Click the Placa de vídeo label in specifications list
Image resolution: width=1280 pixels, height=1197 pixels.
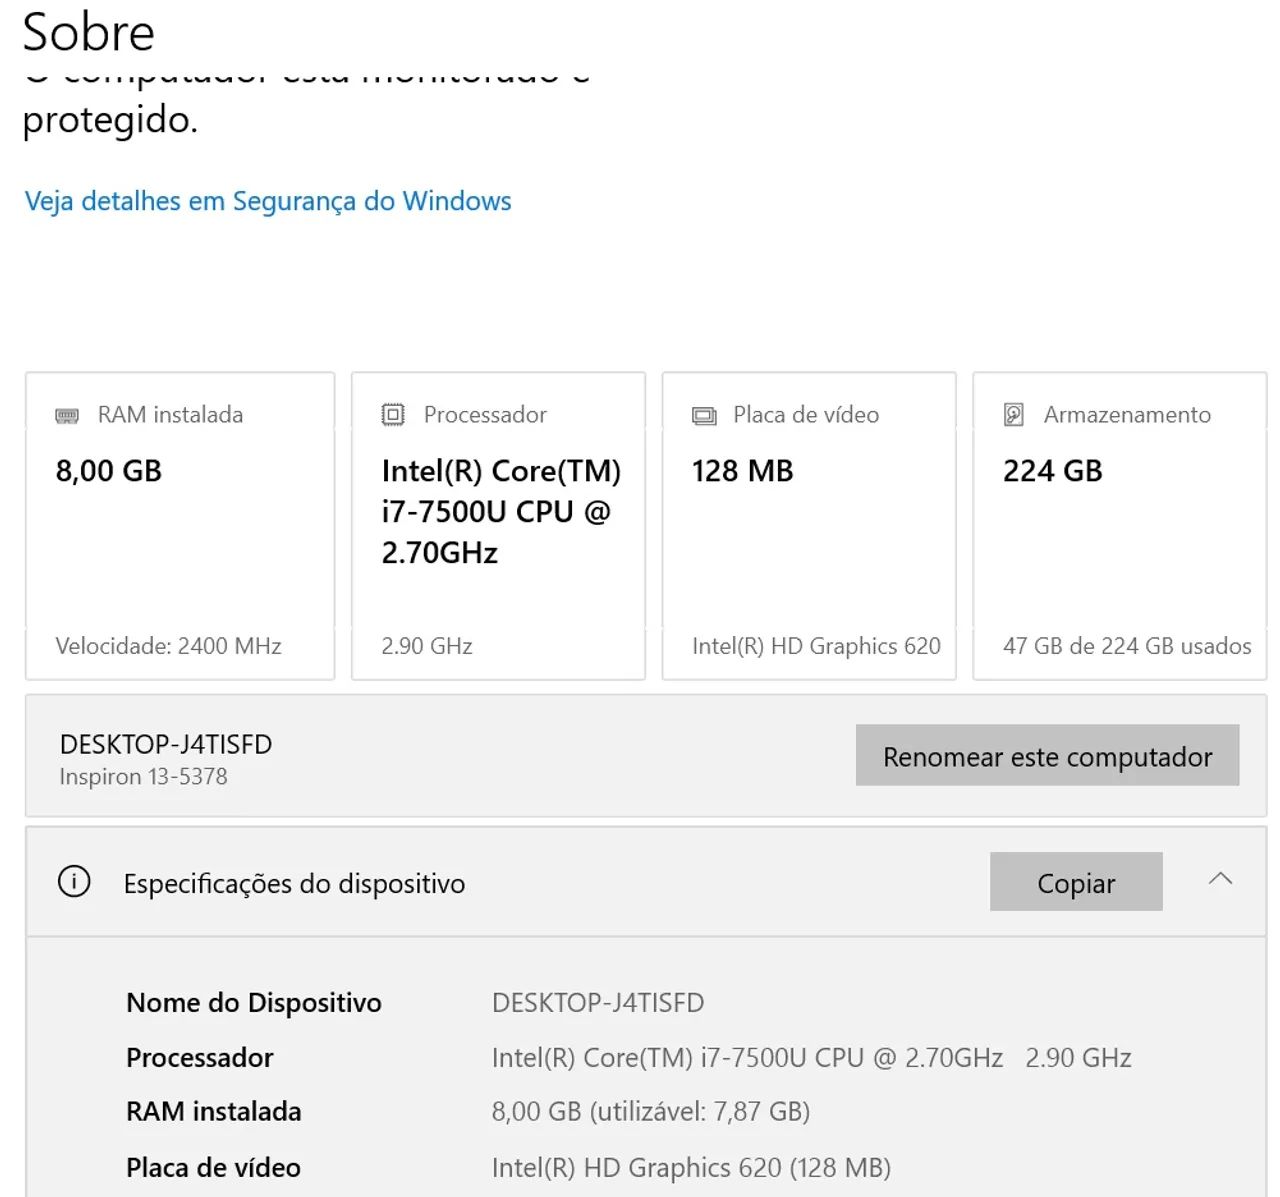coord(213,1167)
